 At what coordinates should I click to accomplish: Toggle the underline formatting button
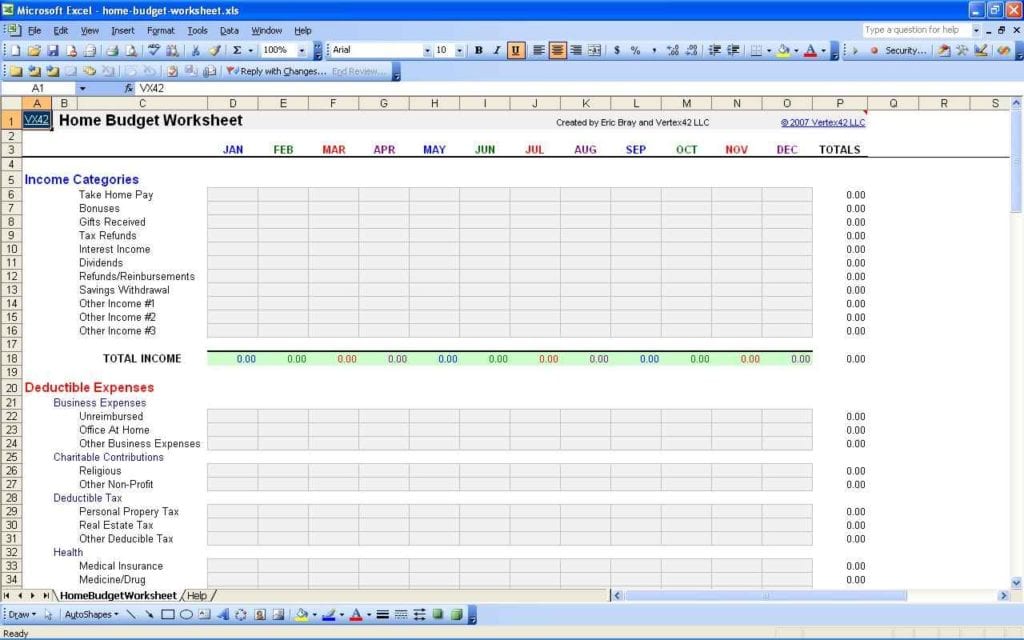(515, 49)
